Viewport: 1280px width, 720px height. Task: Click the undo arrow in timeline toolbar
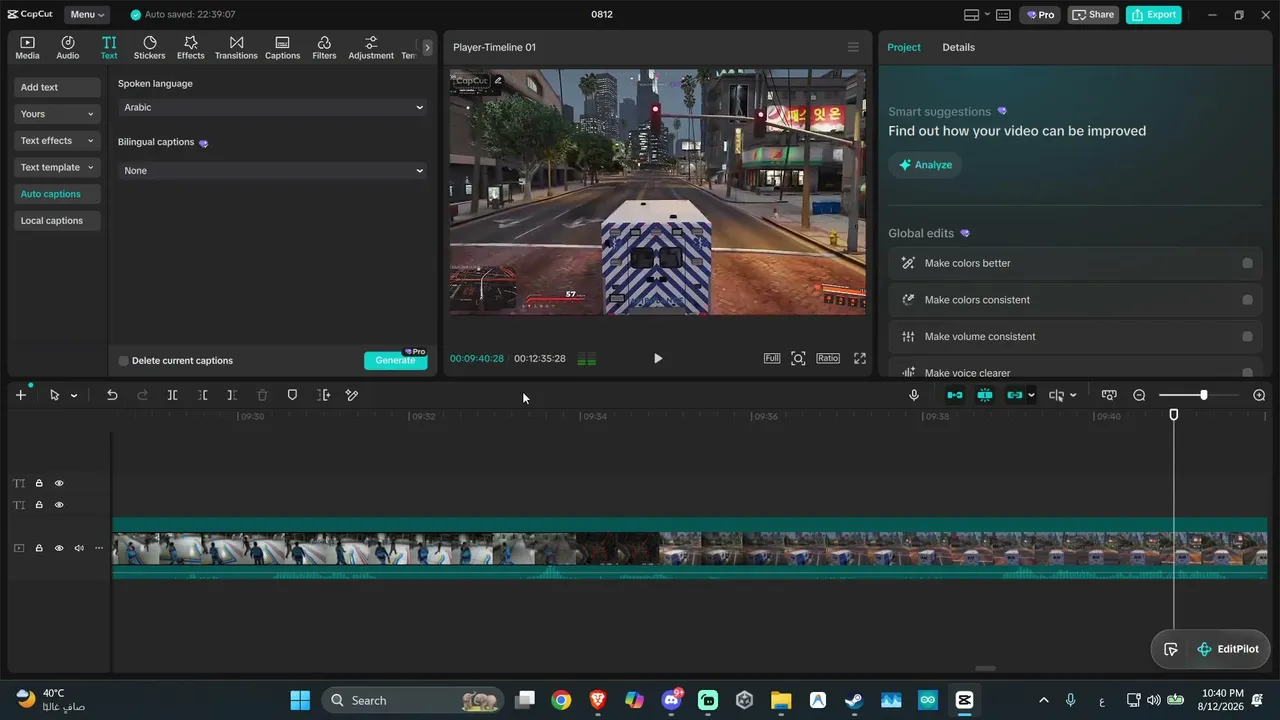pyautogui.click(x=112, y=395)
